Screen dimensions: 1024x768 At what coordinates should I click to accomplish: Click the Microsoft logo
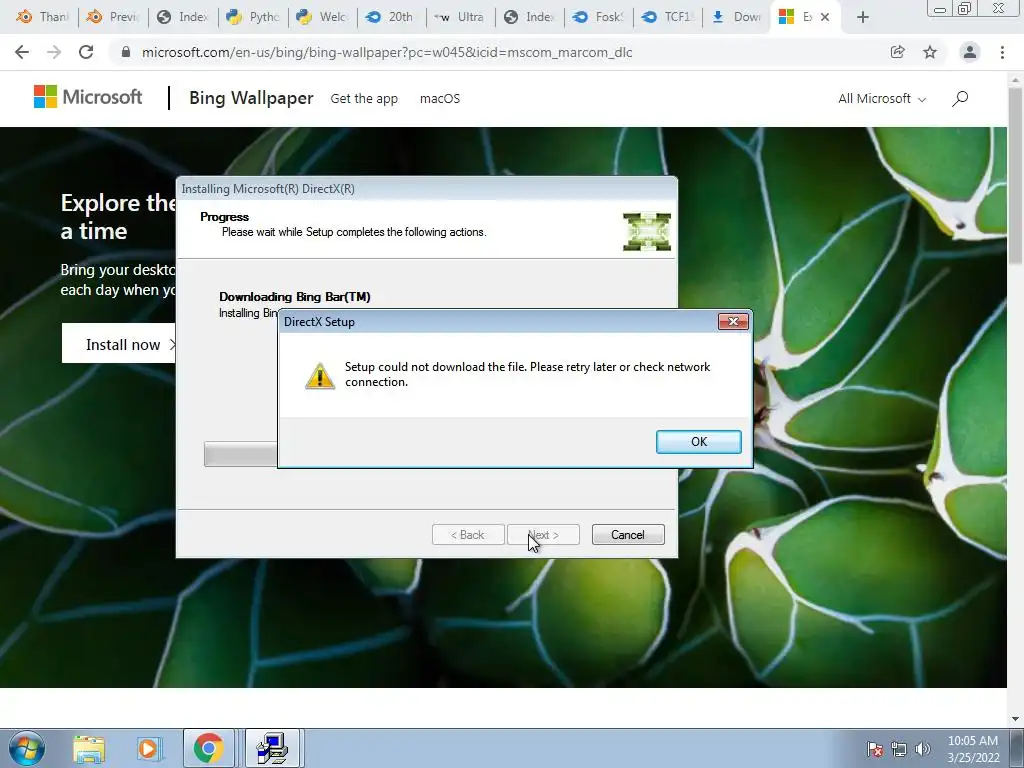[x=88, y=97]
